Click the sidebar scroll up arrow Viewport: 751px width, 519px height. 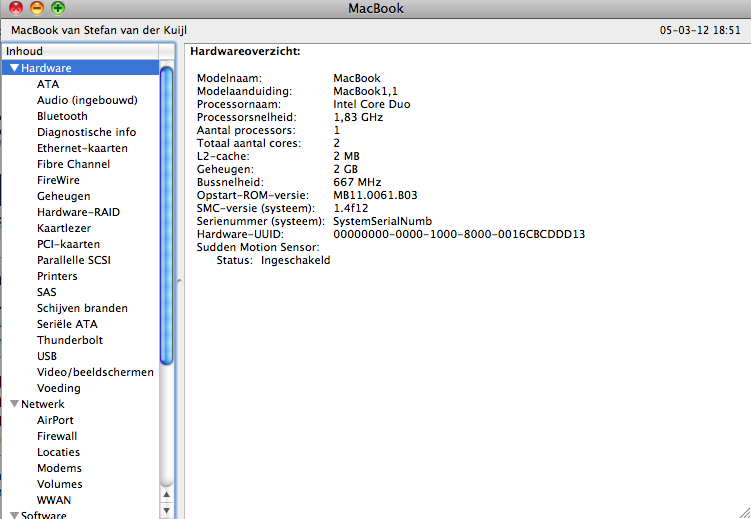coord(166,495)
